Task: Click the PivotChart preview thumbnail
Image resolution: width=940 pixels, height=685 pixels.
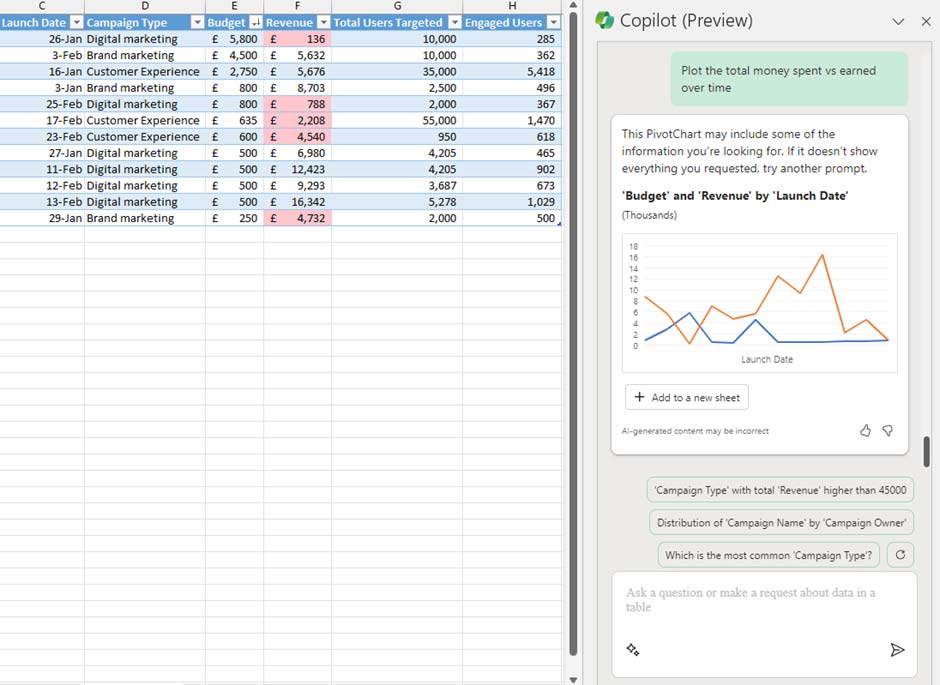Action: point(764,300)
